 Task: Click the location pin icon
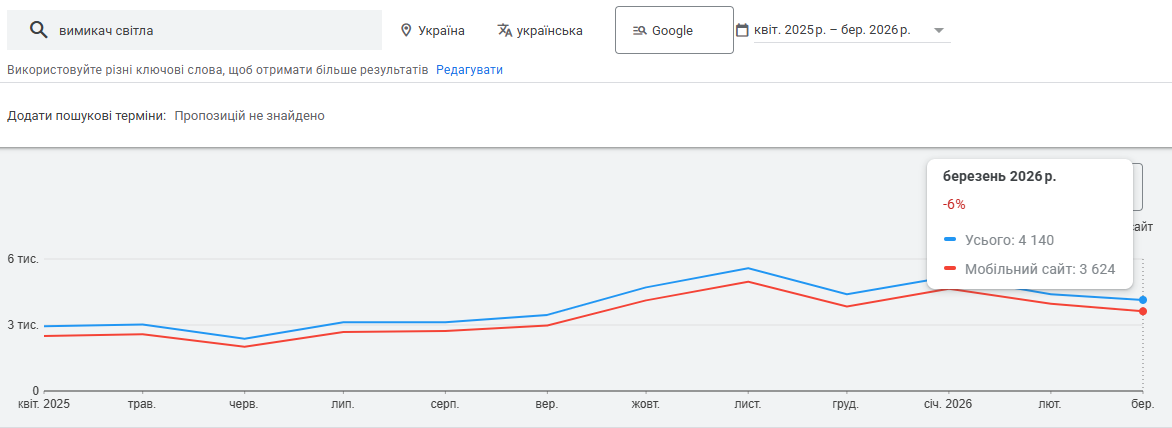(406, 30)
